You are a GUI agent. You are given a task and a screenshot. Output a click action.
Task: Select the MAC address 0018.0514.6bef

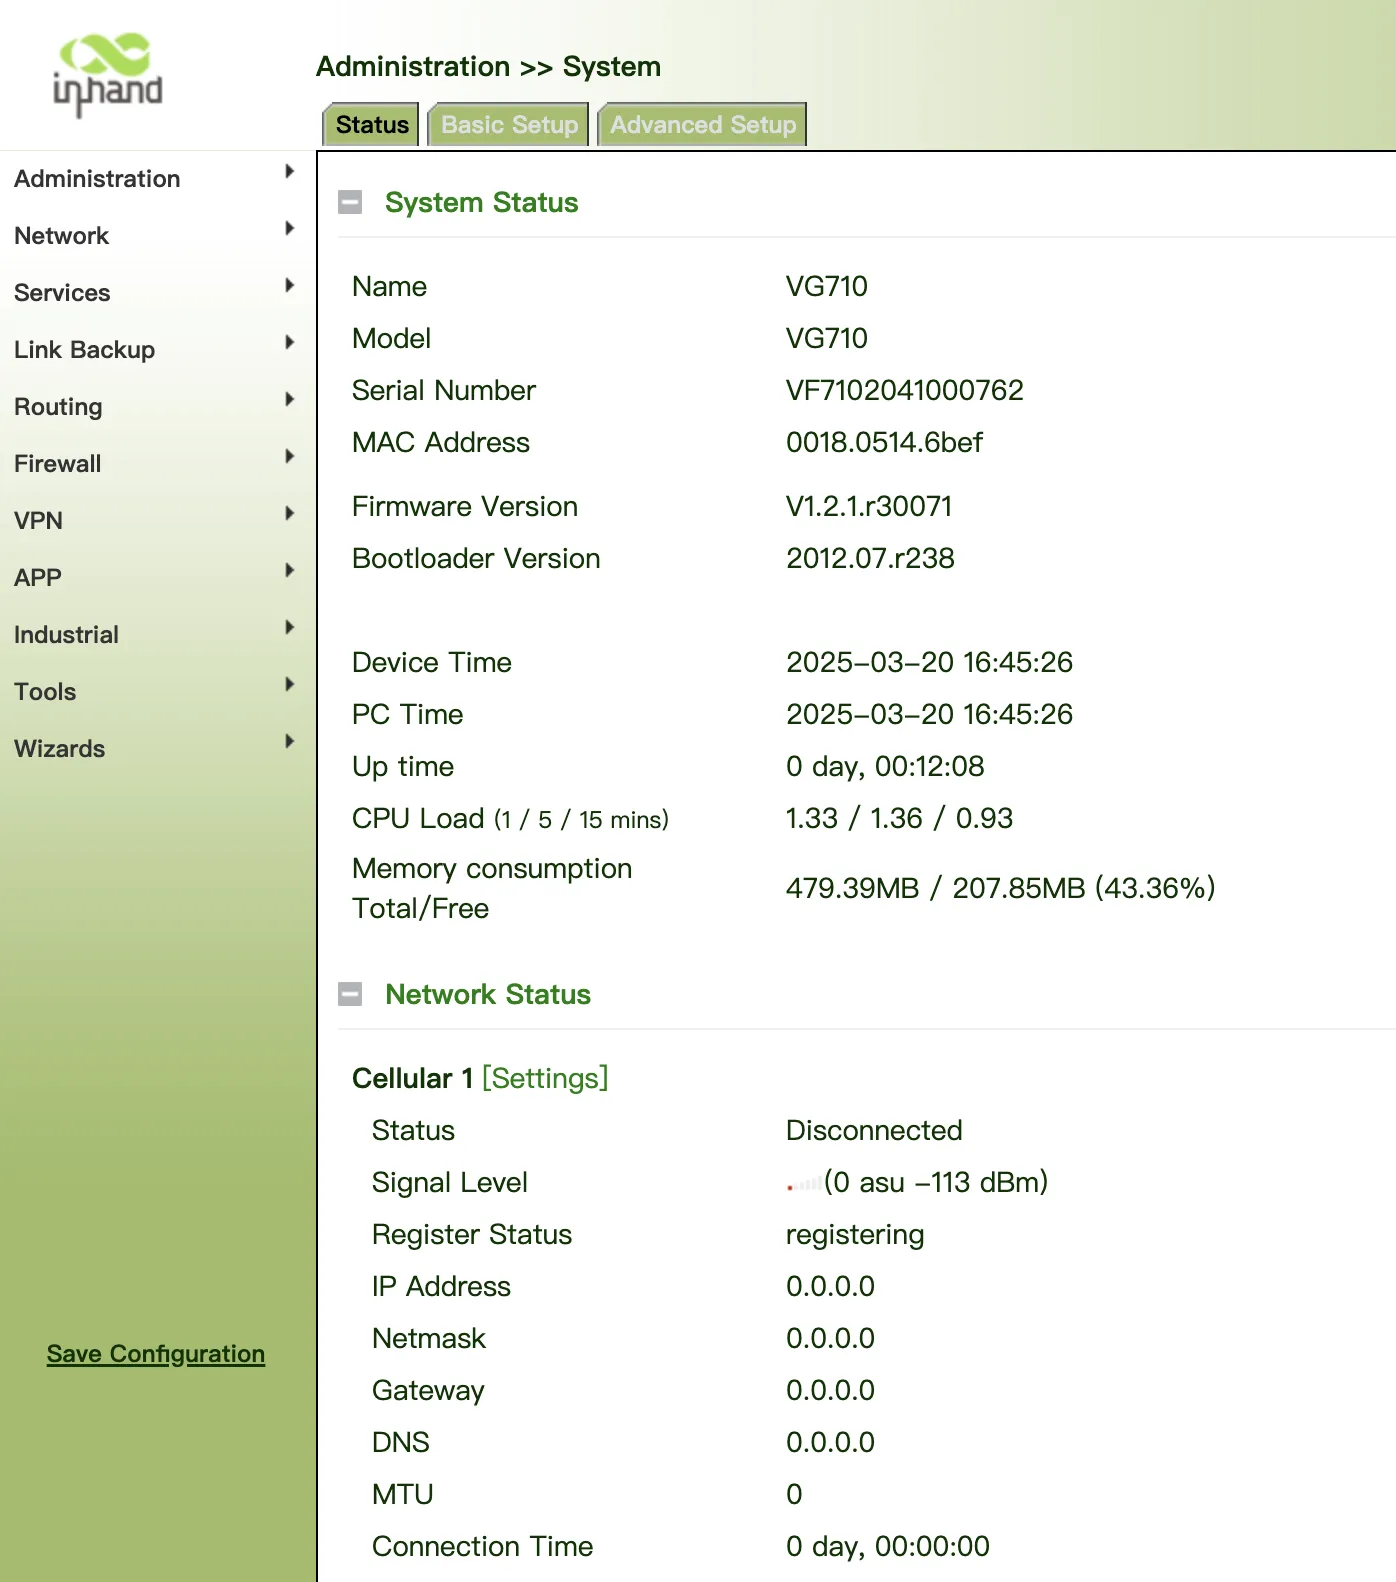(884, 442)
